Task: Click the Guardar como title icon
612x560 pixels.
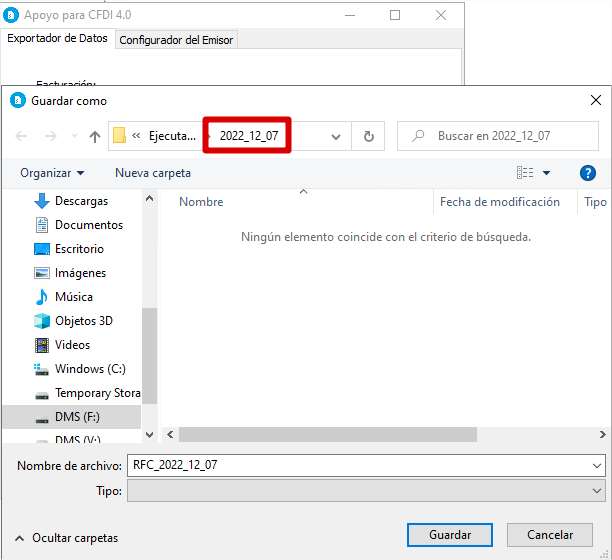Action: pyautogui.click(x=18, y=100)
